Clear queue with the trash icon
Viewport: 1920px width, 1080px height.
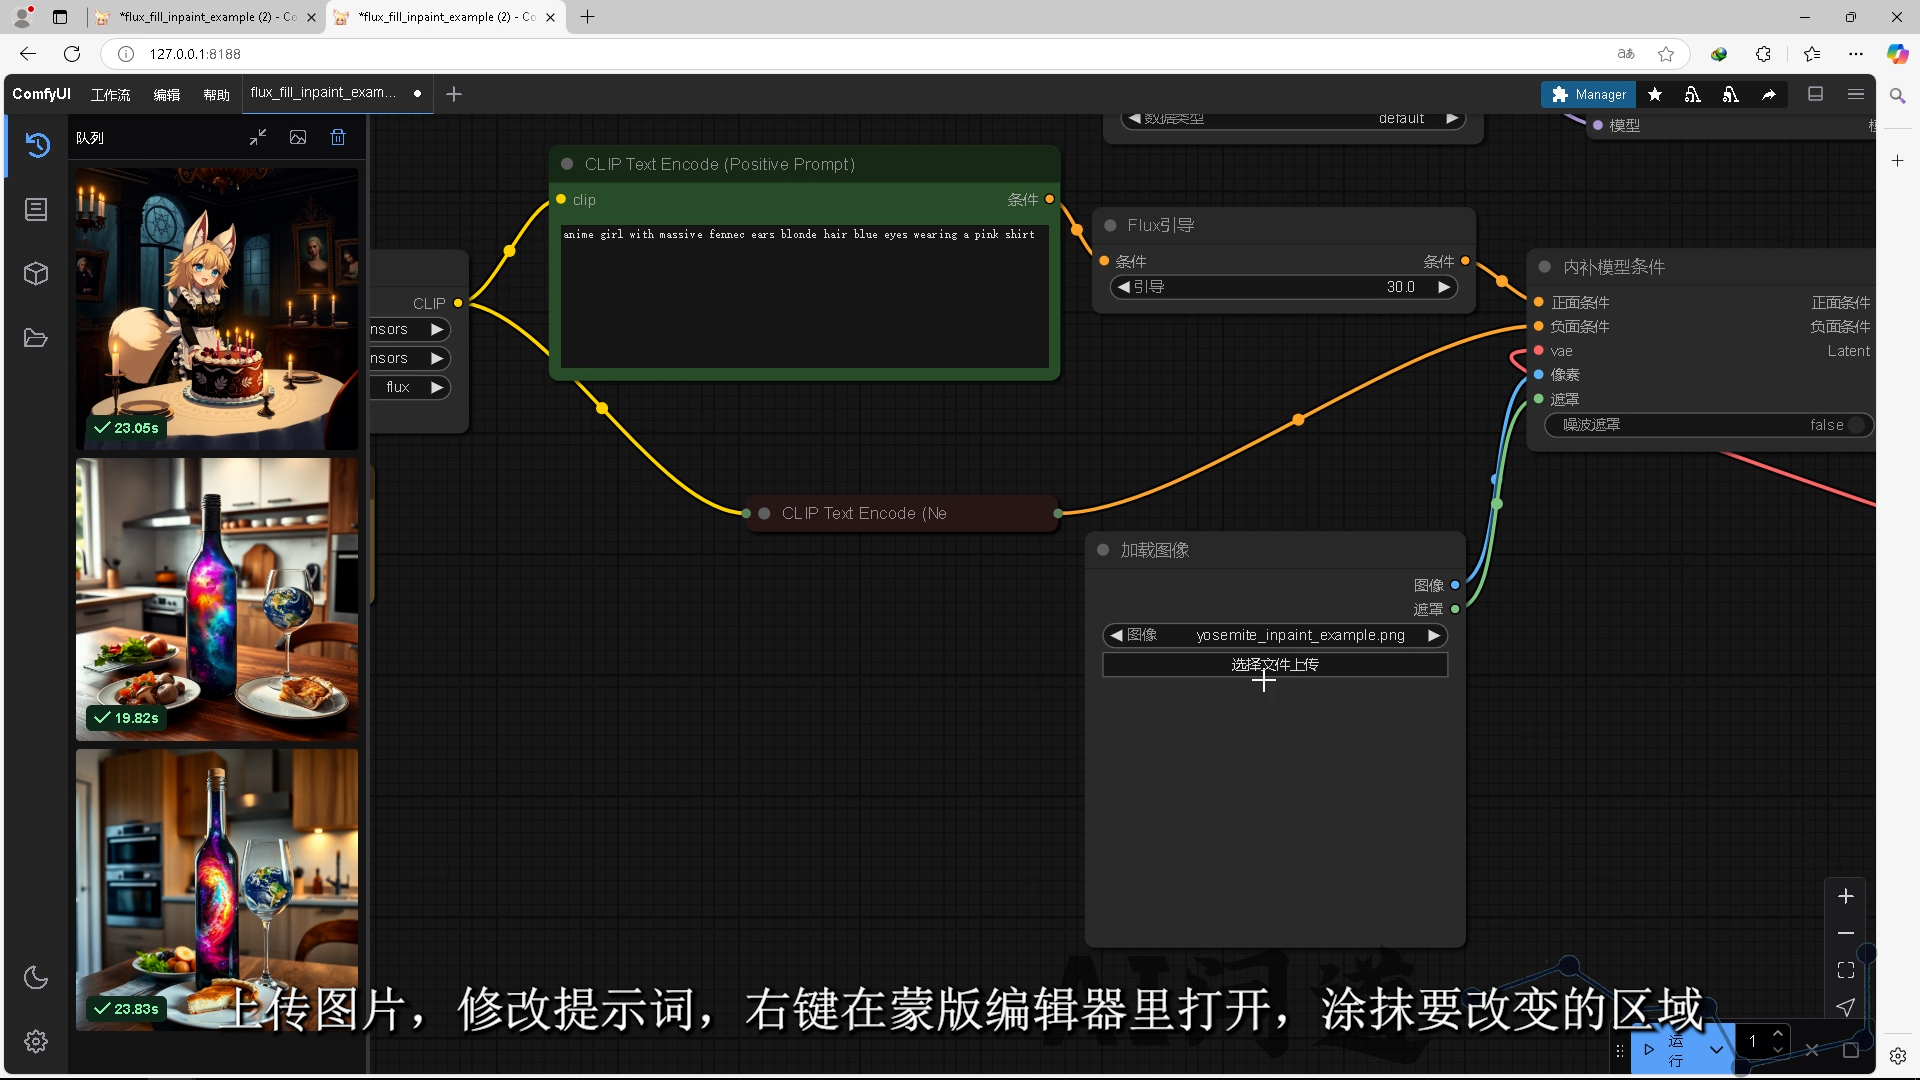tap(338, 138)
